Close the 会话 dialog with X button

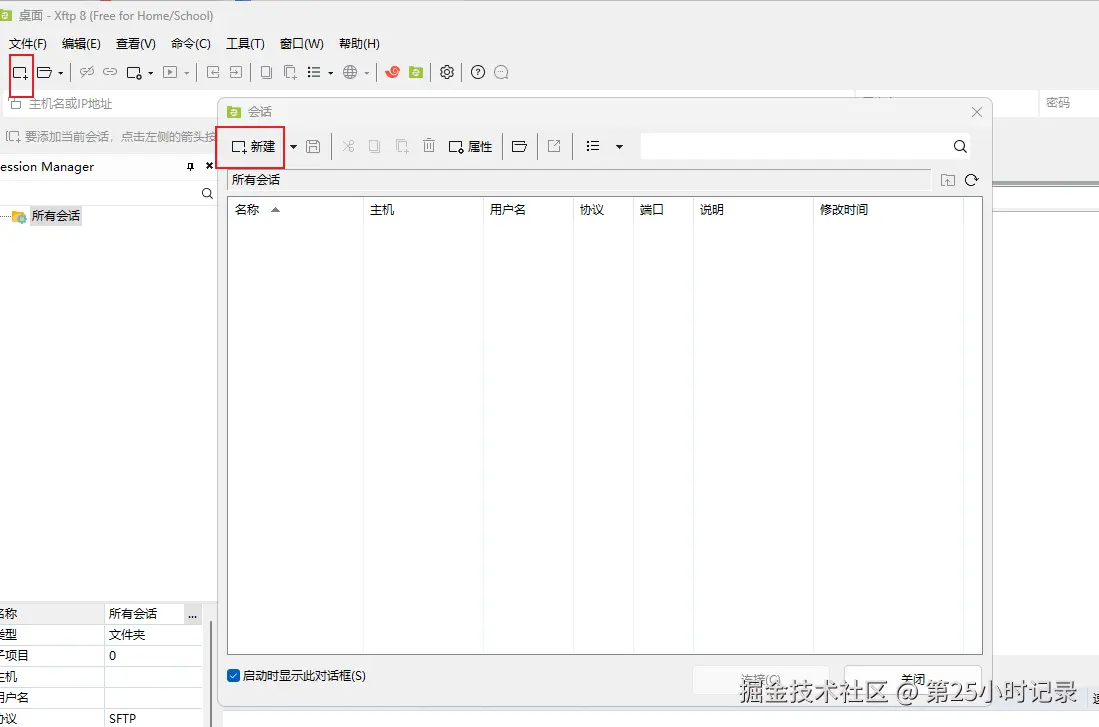tap(977, 112)
